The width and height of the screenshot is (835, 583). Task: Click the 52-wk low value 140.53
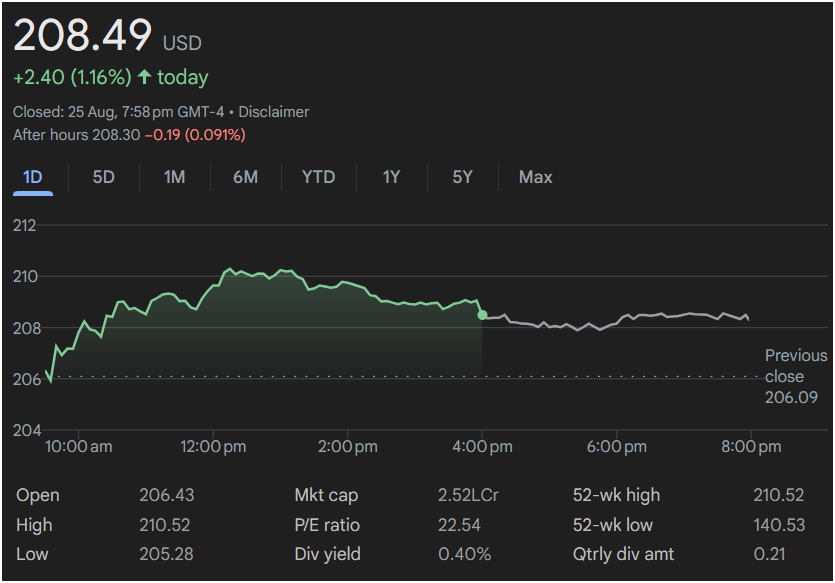point(777,525)
